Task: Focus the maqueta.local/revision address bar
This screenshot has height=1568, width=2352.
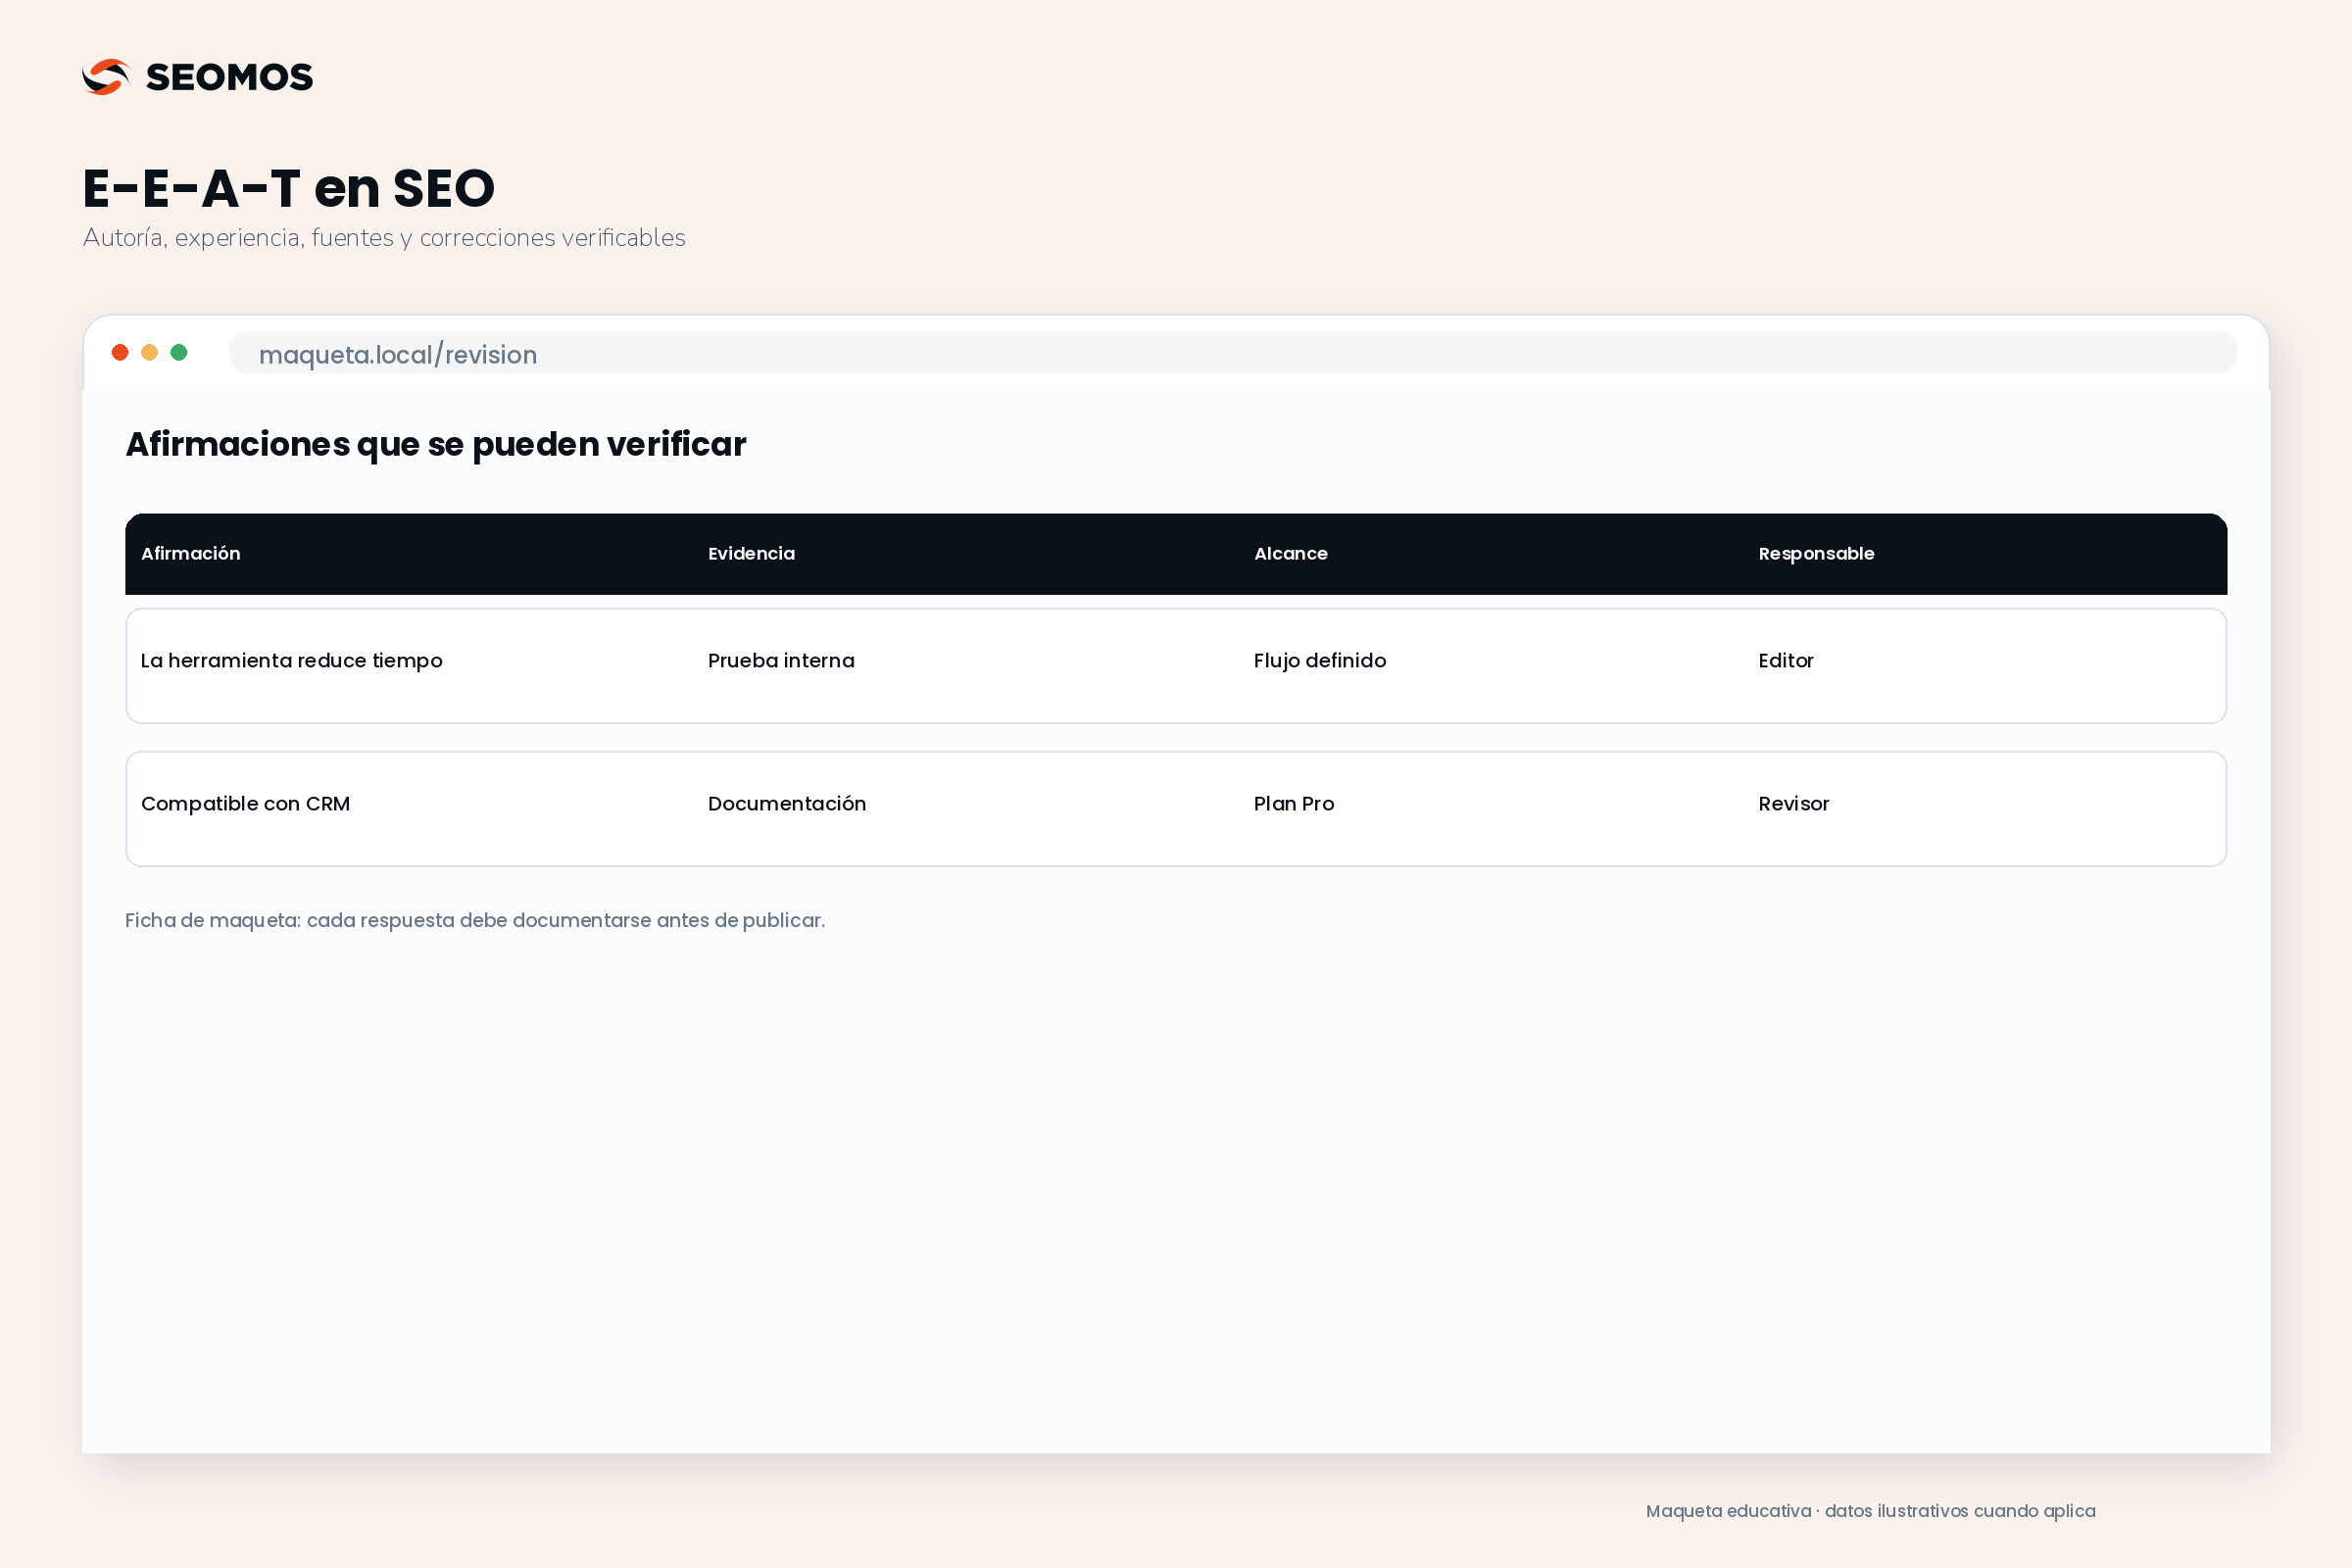Action: [1232, 353]
